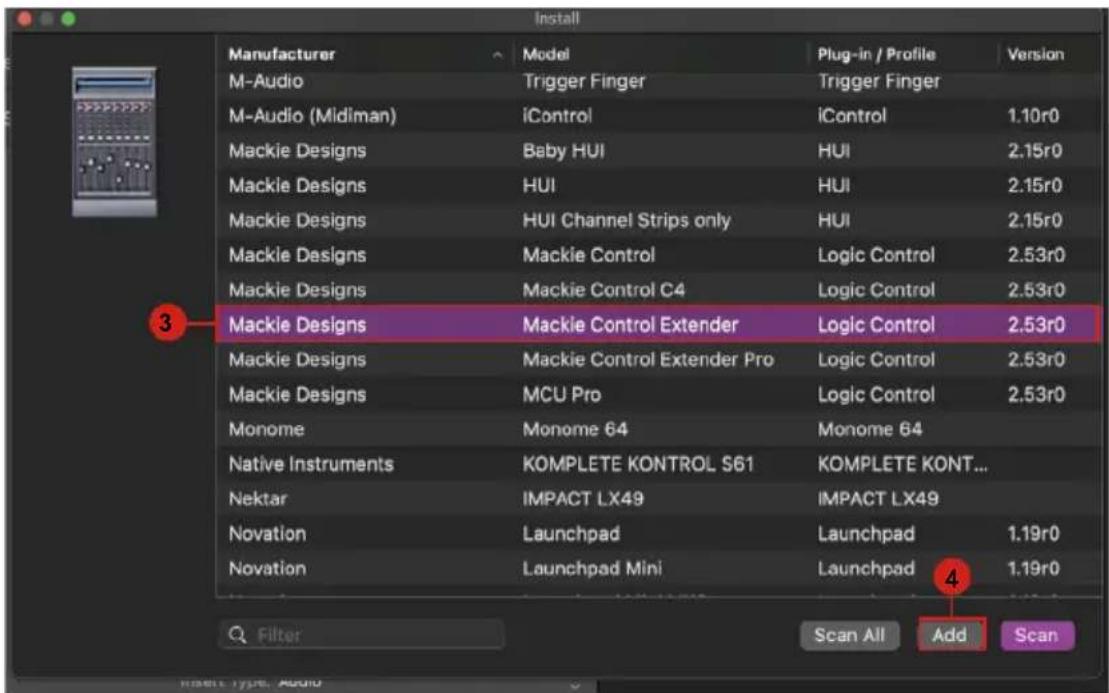Click Logic Control cell in MCU Pro row

click(x=876, y=394)
